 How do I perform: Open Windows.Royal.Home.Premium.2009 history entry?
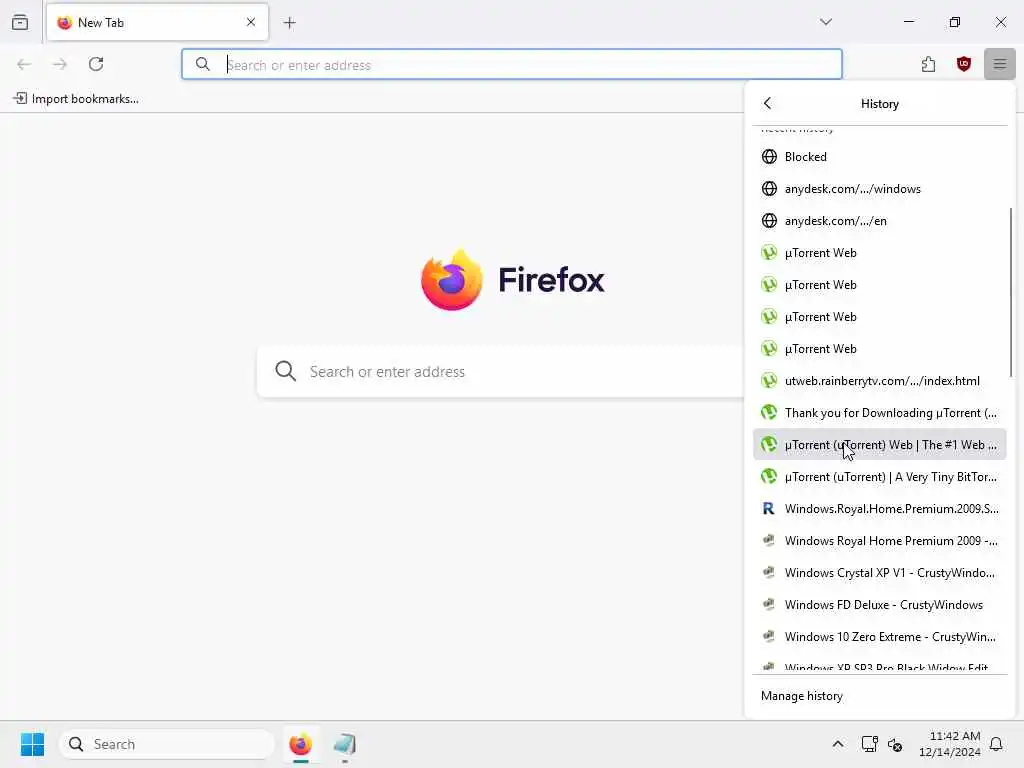[879, 509]
